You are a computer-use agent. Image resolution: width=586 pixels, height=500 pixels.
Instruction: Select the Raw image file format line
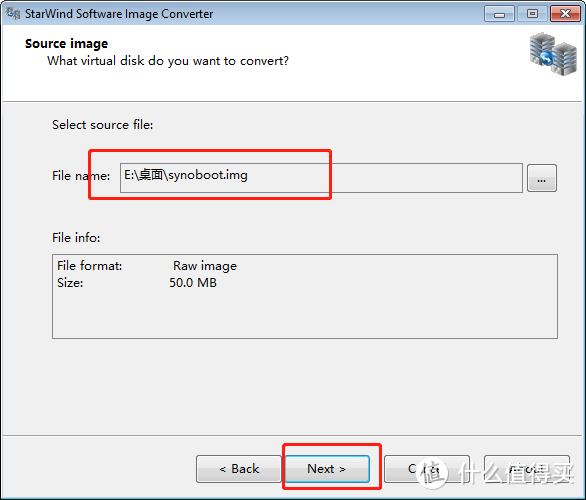(x=147, y=266)
